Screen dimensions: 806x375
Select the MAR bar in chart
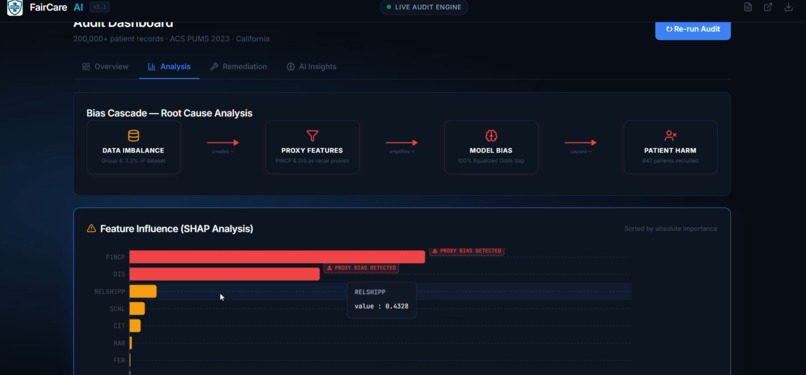[x=131, y=343]
